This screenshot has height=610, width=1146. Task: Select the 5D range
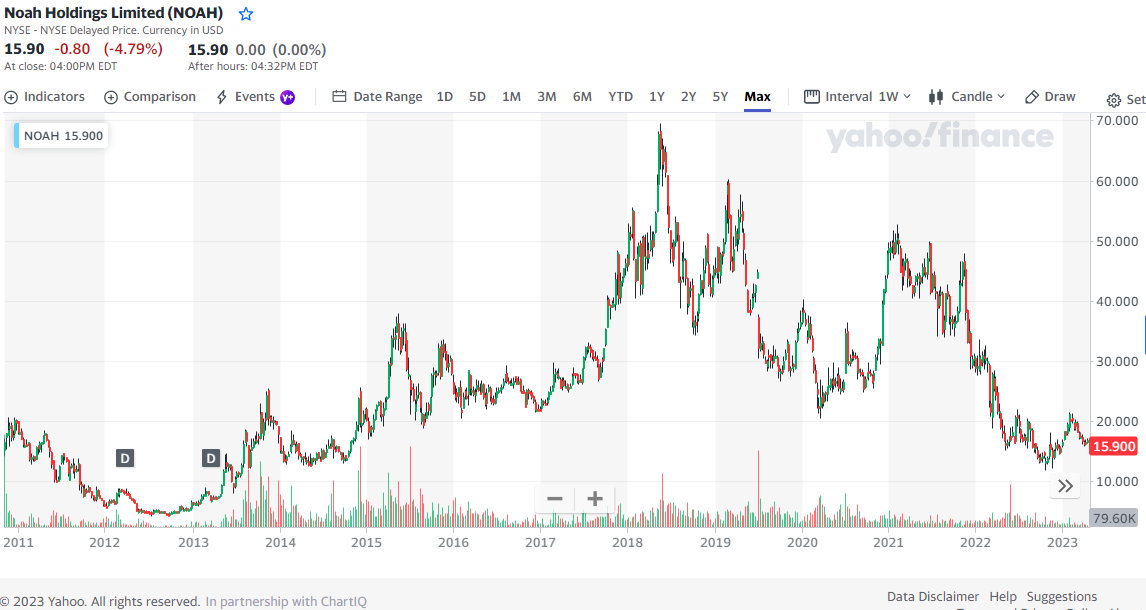(477, 96)
